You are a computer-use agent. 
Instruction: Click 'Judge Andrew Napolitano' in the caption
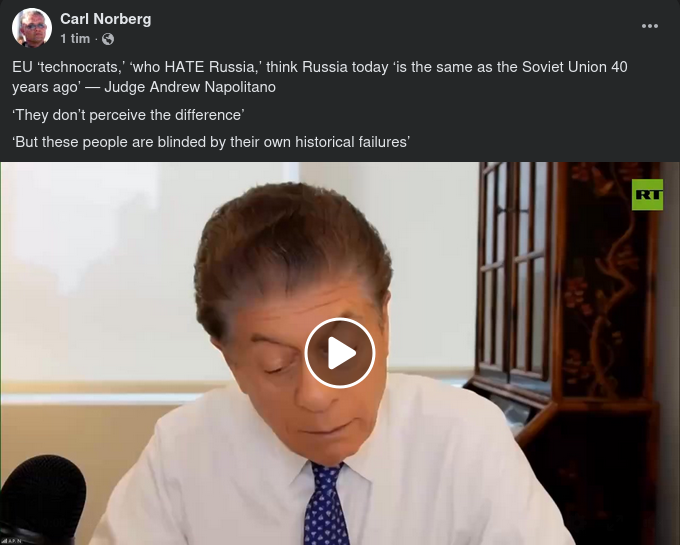click(190, 87)
